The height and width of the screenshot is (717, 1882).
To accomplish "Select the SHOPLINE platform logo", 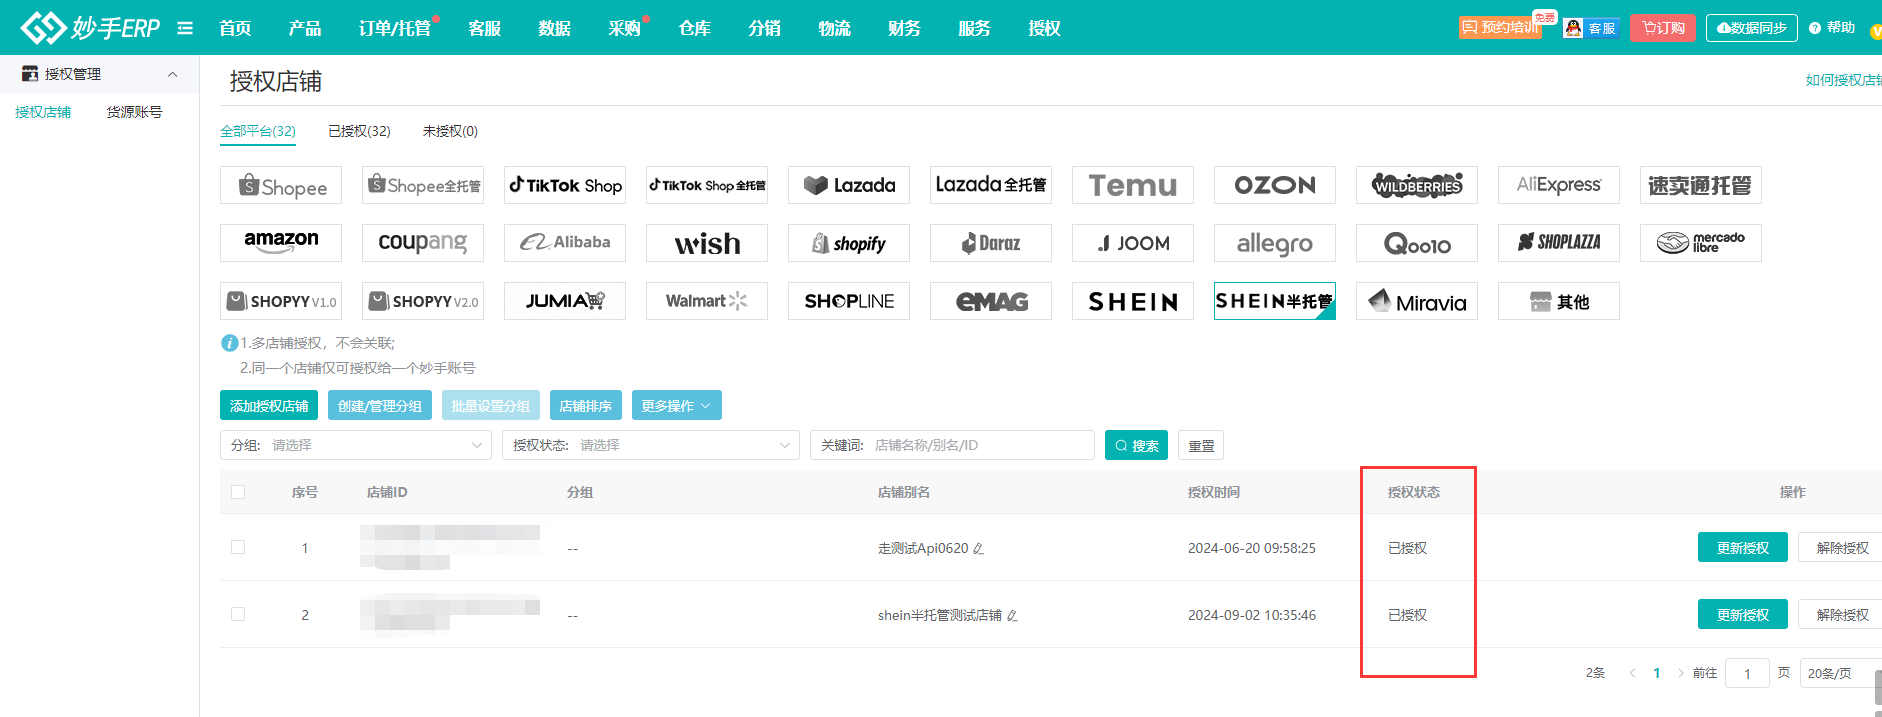I will (x=849, y=301).
